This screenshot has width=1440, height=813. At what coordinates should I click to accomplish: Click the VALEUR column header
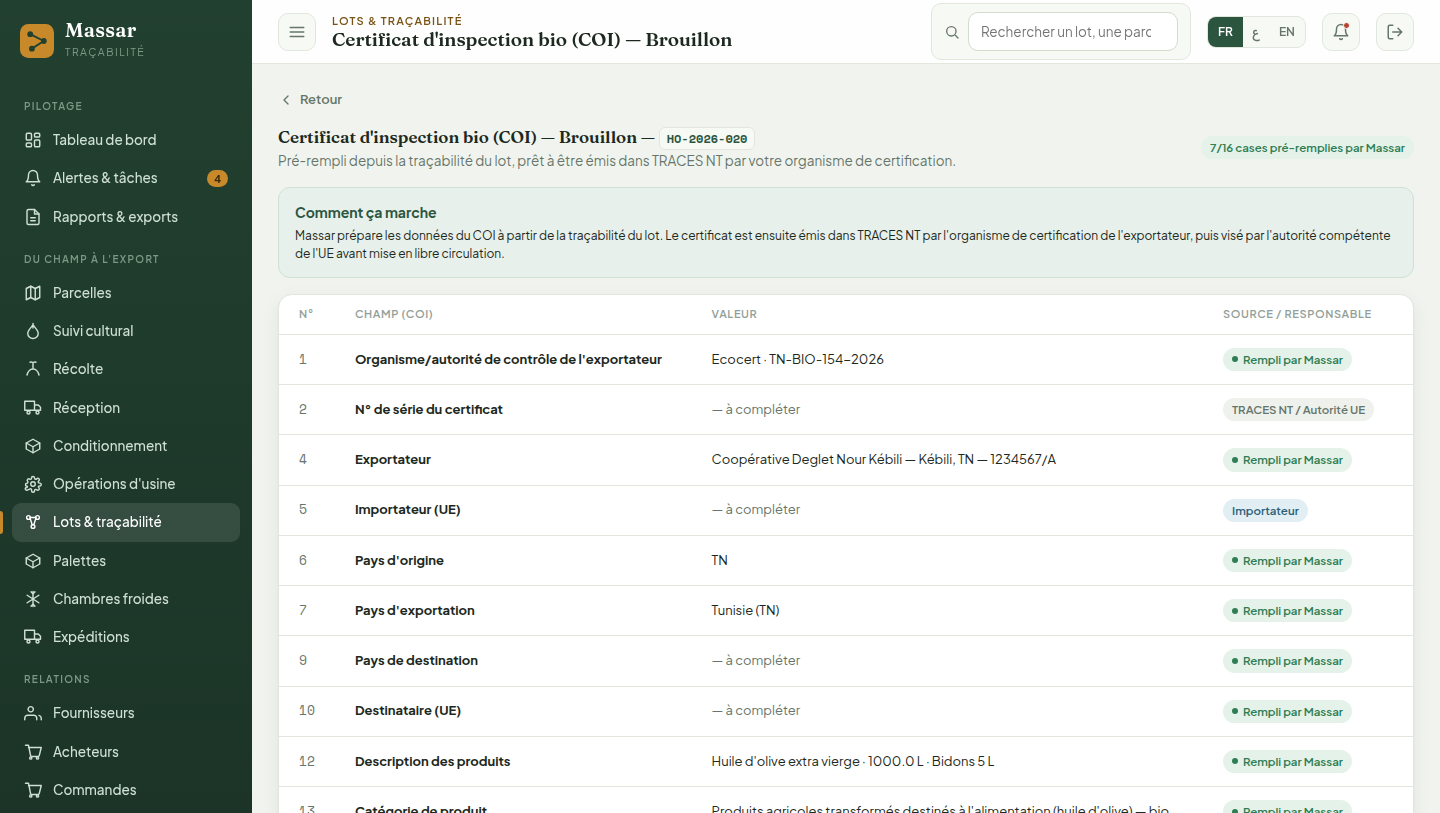click(734, 314)
